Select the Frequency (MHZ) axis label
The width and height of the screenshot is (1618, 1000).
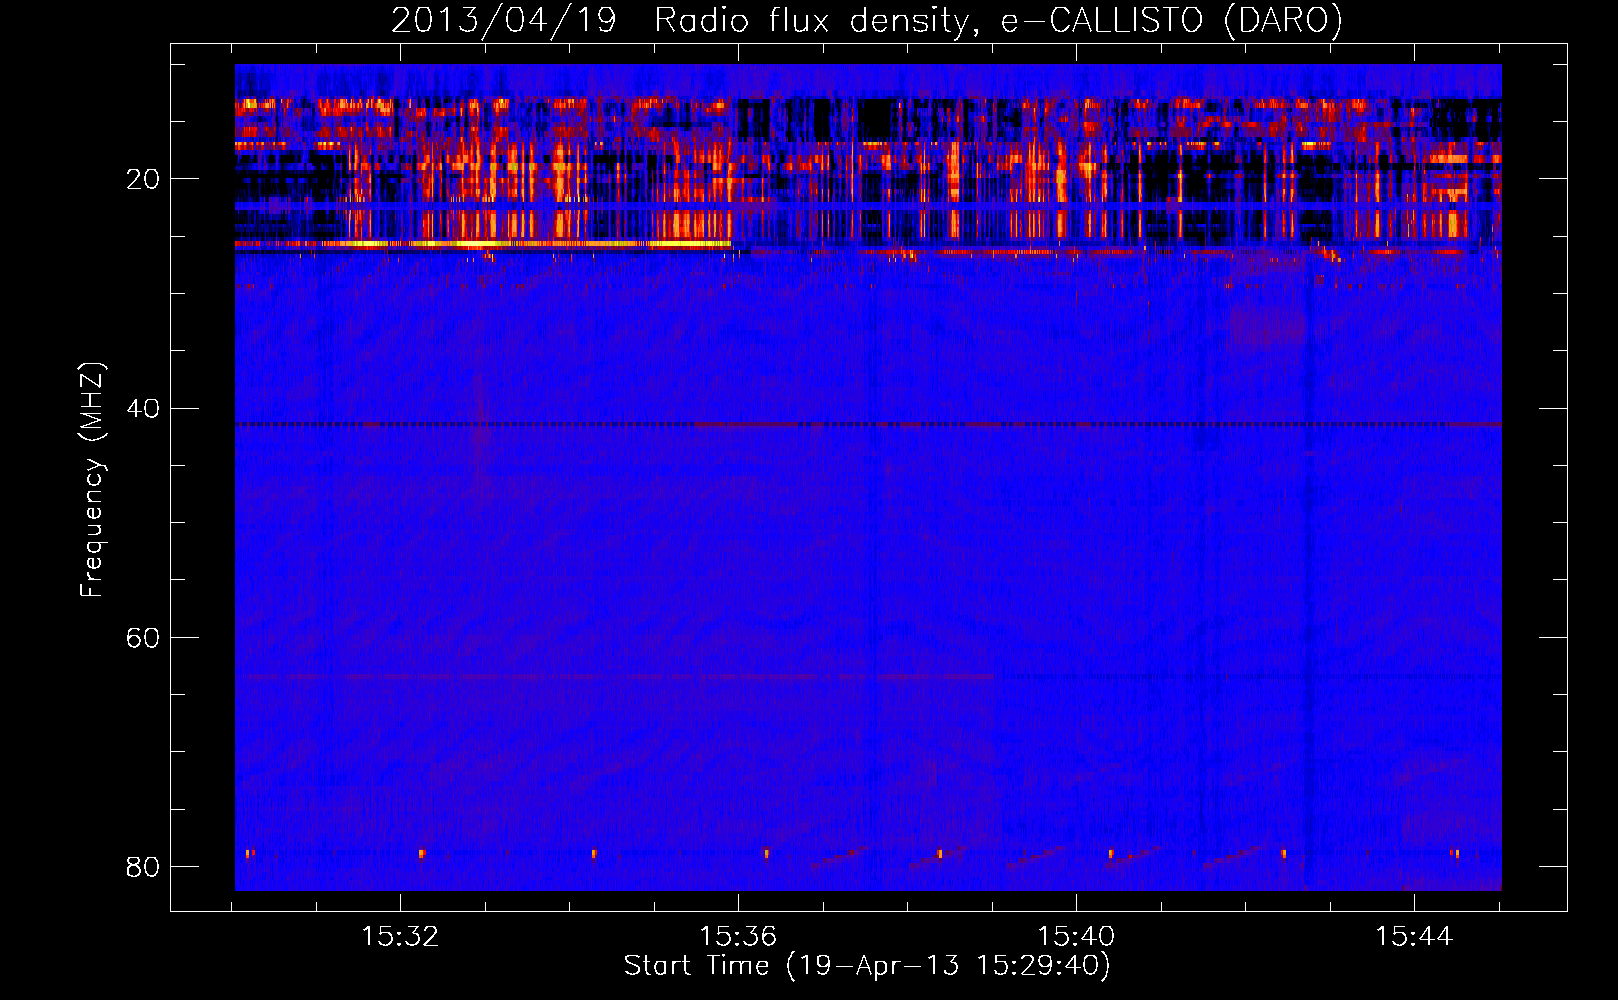tap(91, 480)
